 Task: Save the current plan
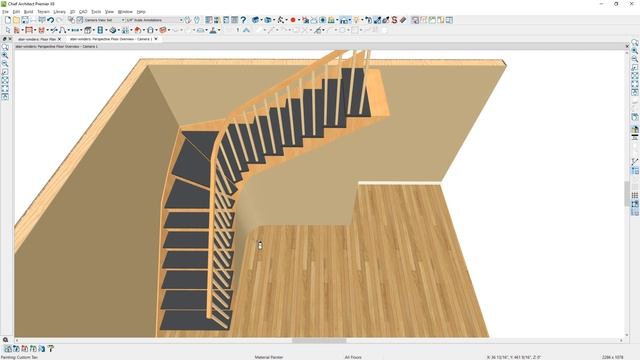point(24,20)
